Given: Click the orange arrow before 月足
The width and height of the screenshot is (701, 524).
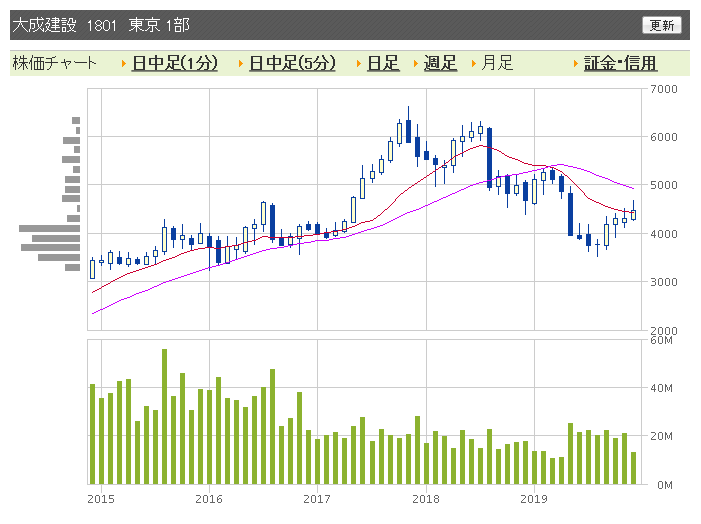Looking at the screenshot, I should tap(474, 63).
